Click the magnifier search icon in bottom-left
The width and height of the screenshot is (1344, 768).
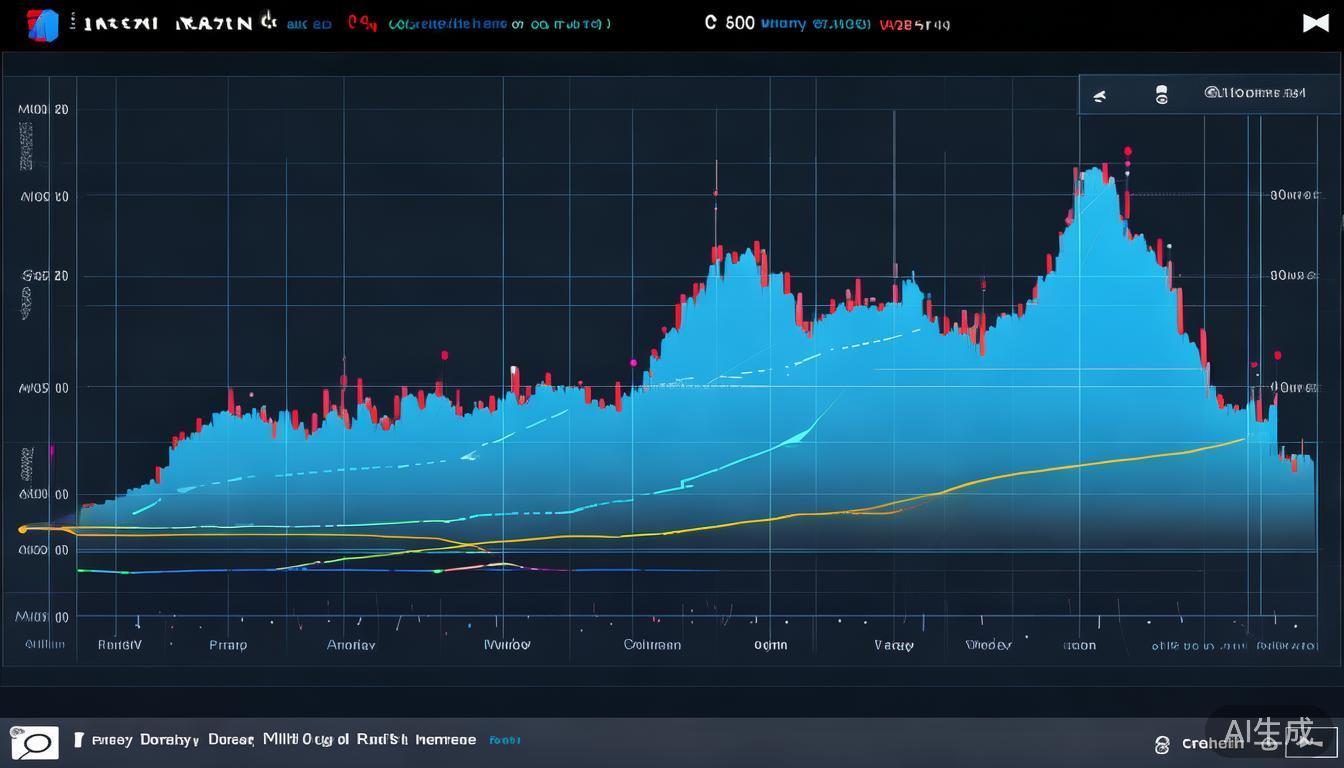[35, 743]
